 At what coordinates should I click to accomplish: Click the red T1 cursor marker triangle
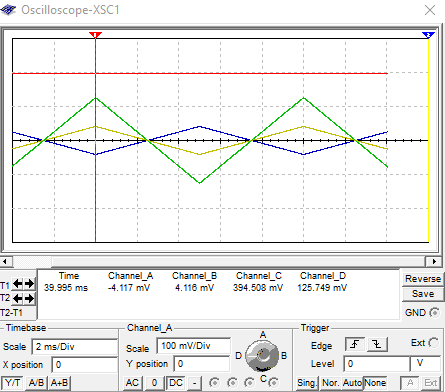95,35
